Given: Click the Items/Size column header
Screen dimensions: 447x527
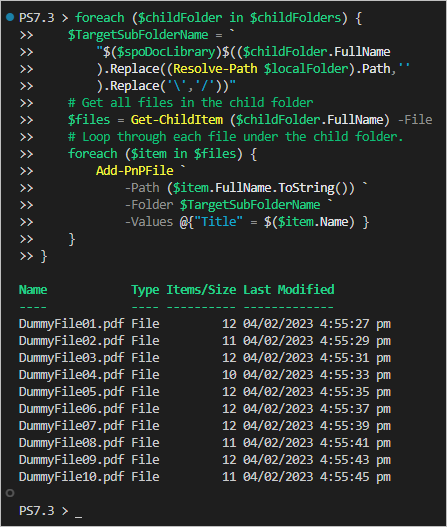Looking at the screenshot, I should click(x=201, y=290).
